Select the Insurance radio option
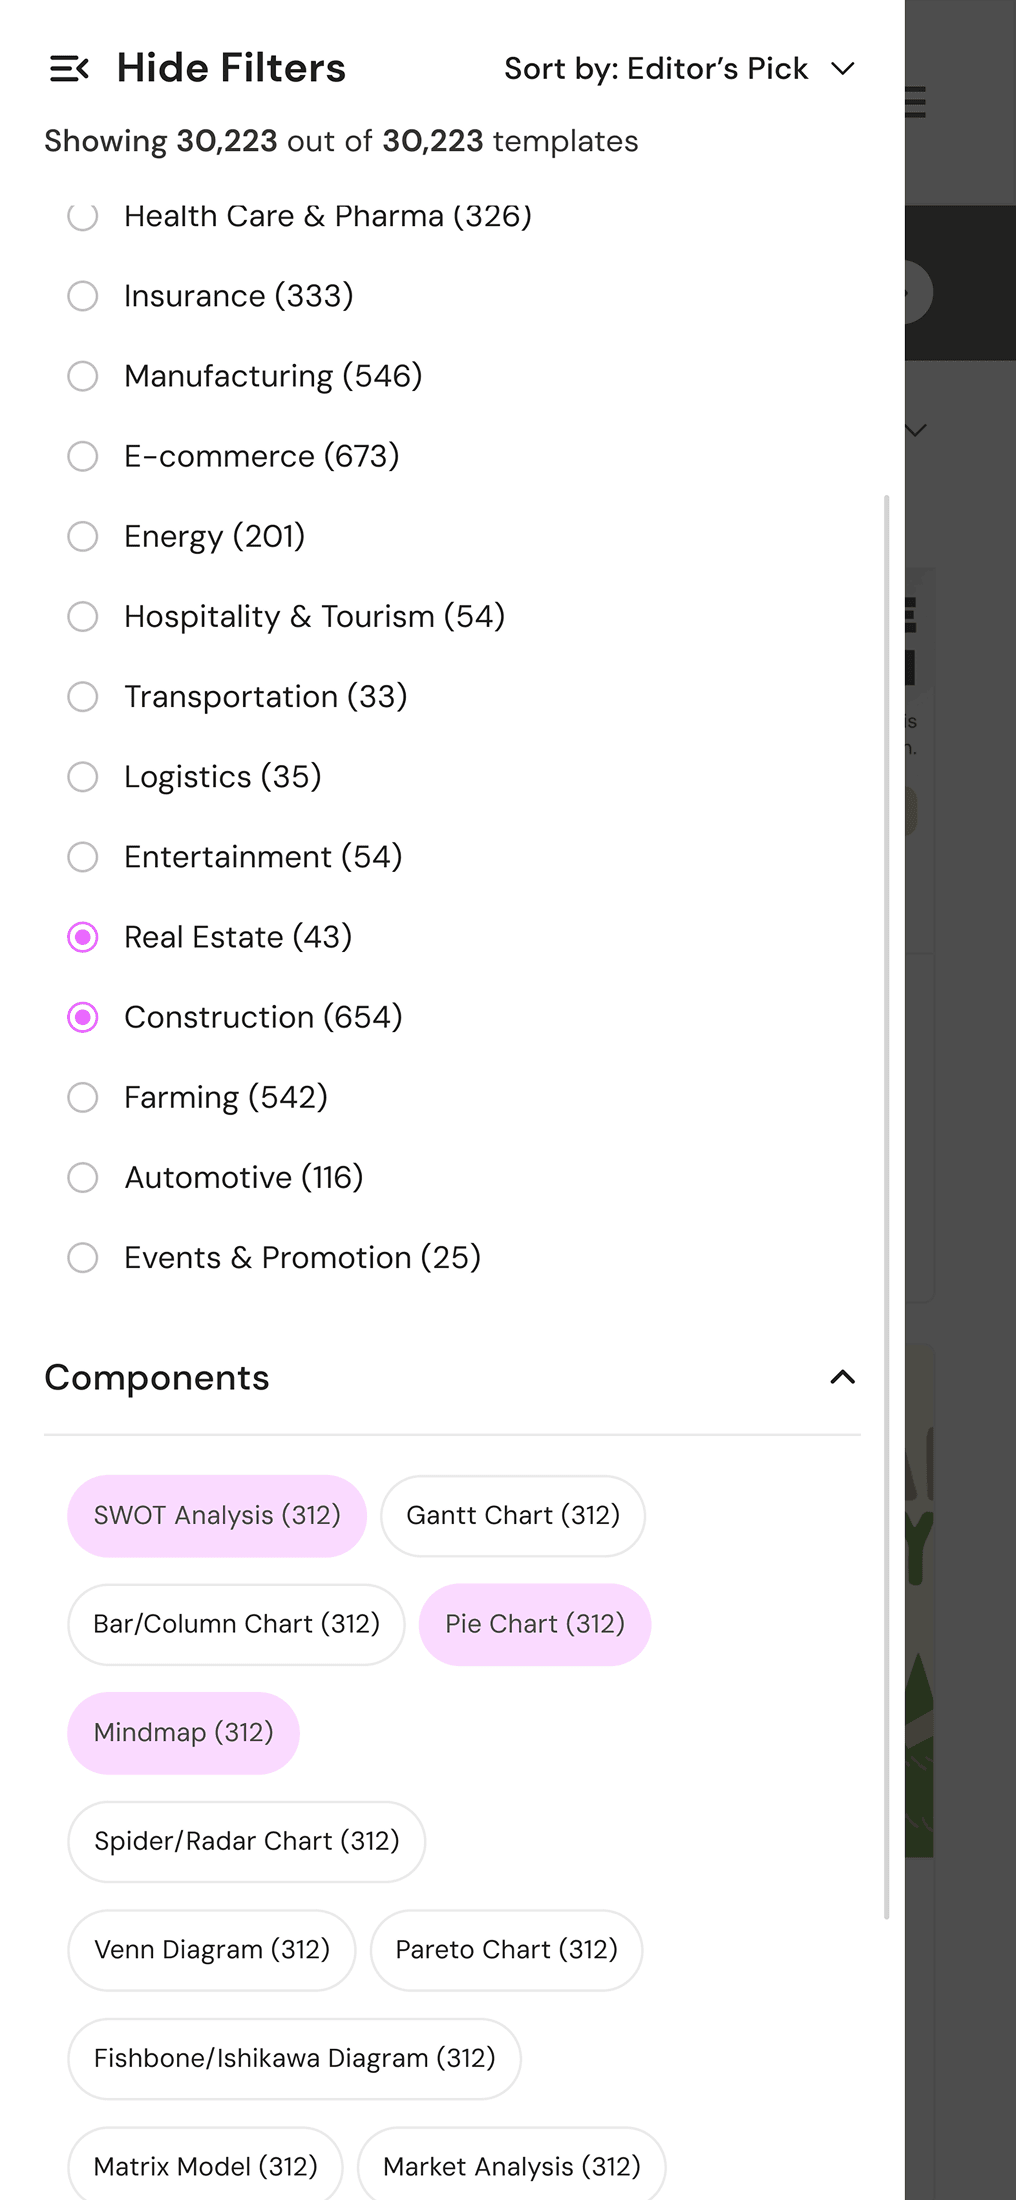 83,296
